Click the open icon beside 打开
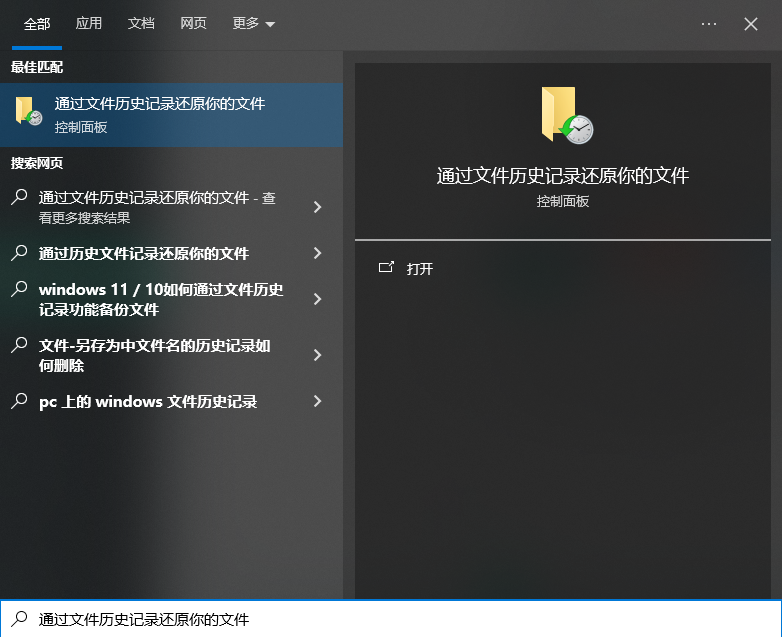Viewport: 782px width, 637px height. point(386,268)
